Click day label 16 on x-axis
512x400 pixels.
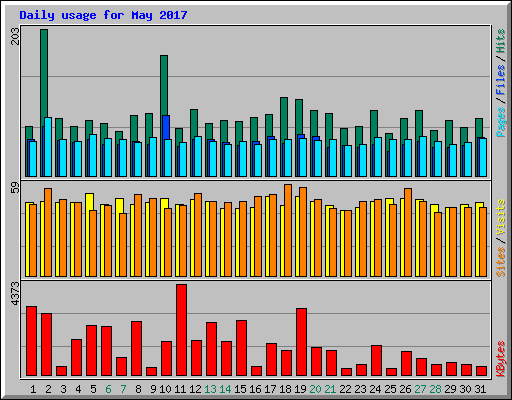255,389
